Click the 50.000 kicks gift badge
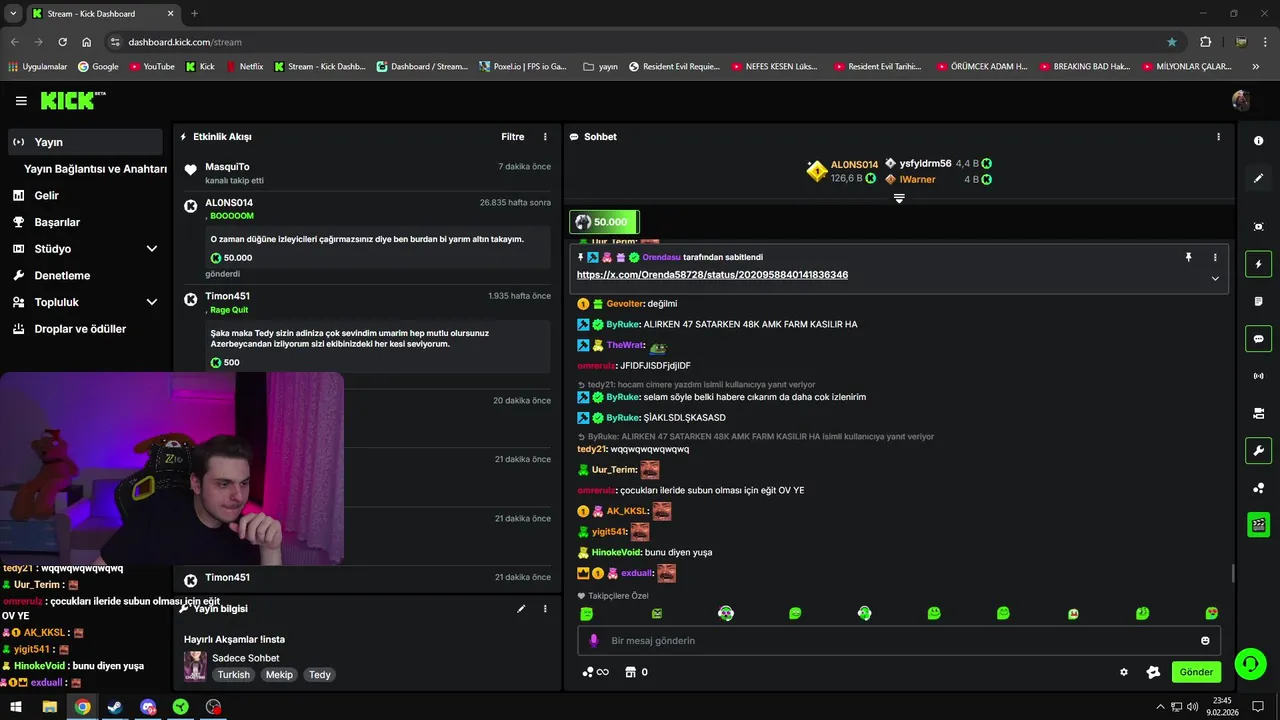Screen dimensions: 1280x720 coord(604,222)
